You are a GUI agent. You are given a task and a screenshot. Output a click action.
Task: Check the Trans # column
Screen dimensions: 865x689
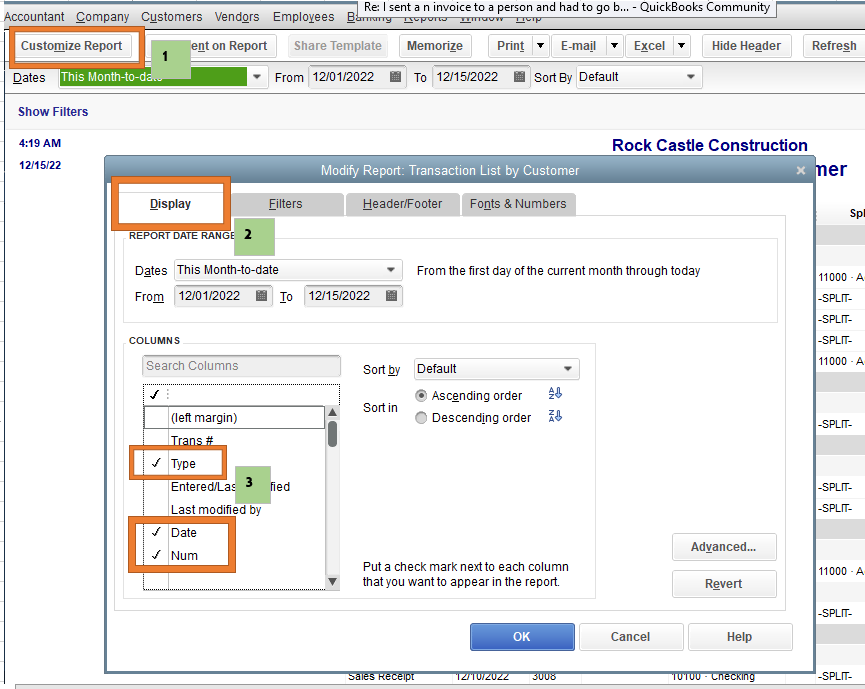click(x=156, y=440)
